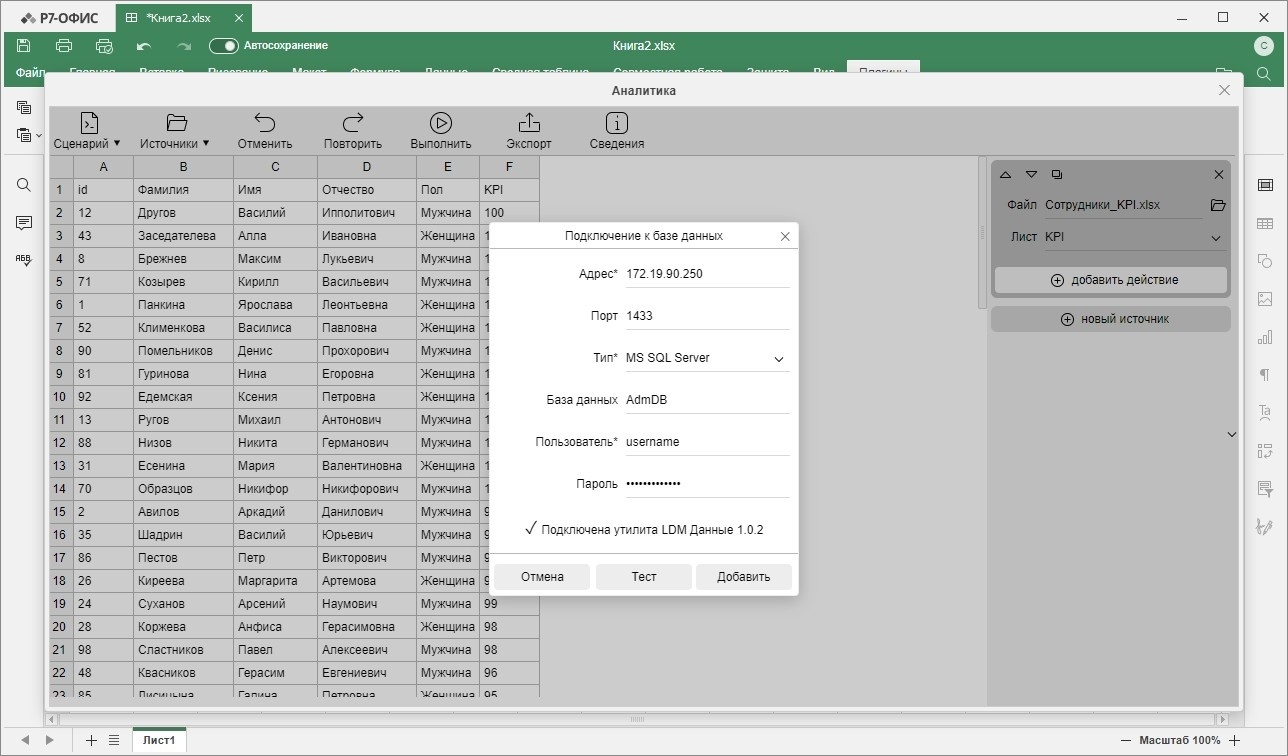The image size is (1288, 756).
Task: Open the Источники dropdown
Action: [175, 131]
